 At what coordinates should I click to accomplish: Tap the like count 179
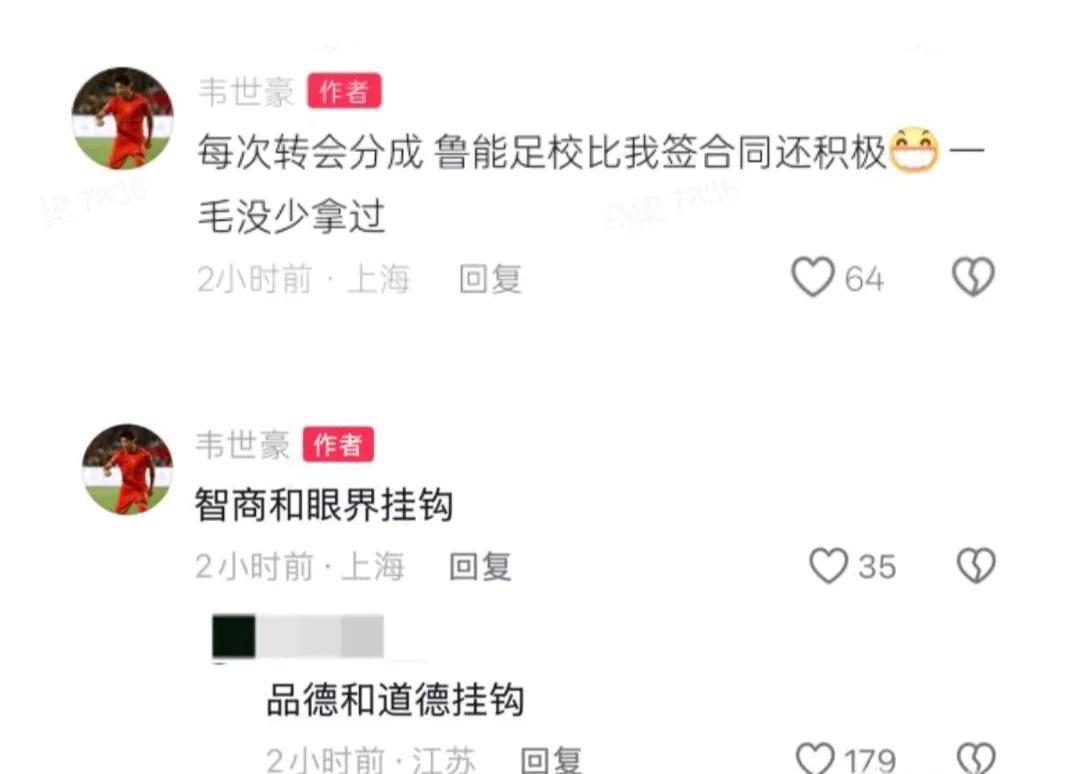pos(870,760)
